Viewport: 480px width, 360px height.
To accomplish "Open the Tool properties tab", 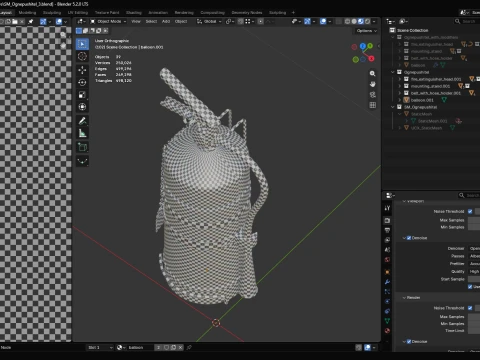I will pyautogui.click(x=387, y=208).
